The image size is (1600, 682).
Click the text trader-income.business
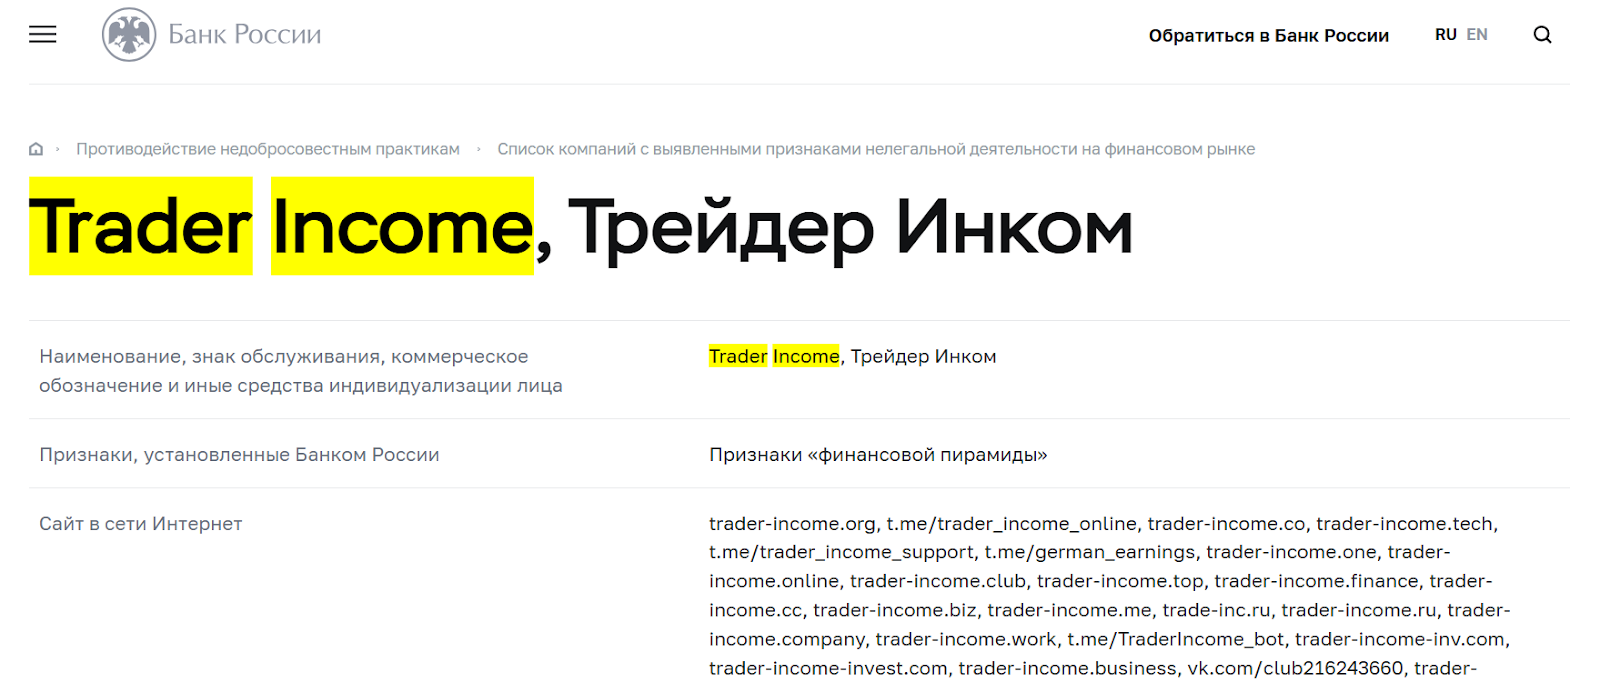(x=1067, y=668)
